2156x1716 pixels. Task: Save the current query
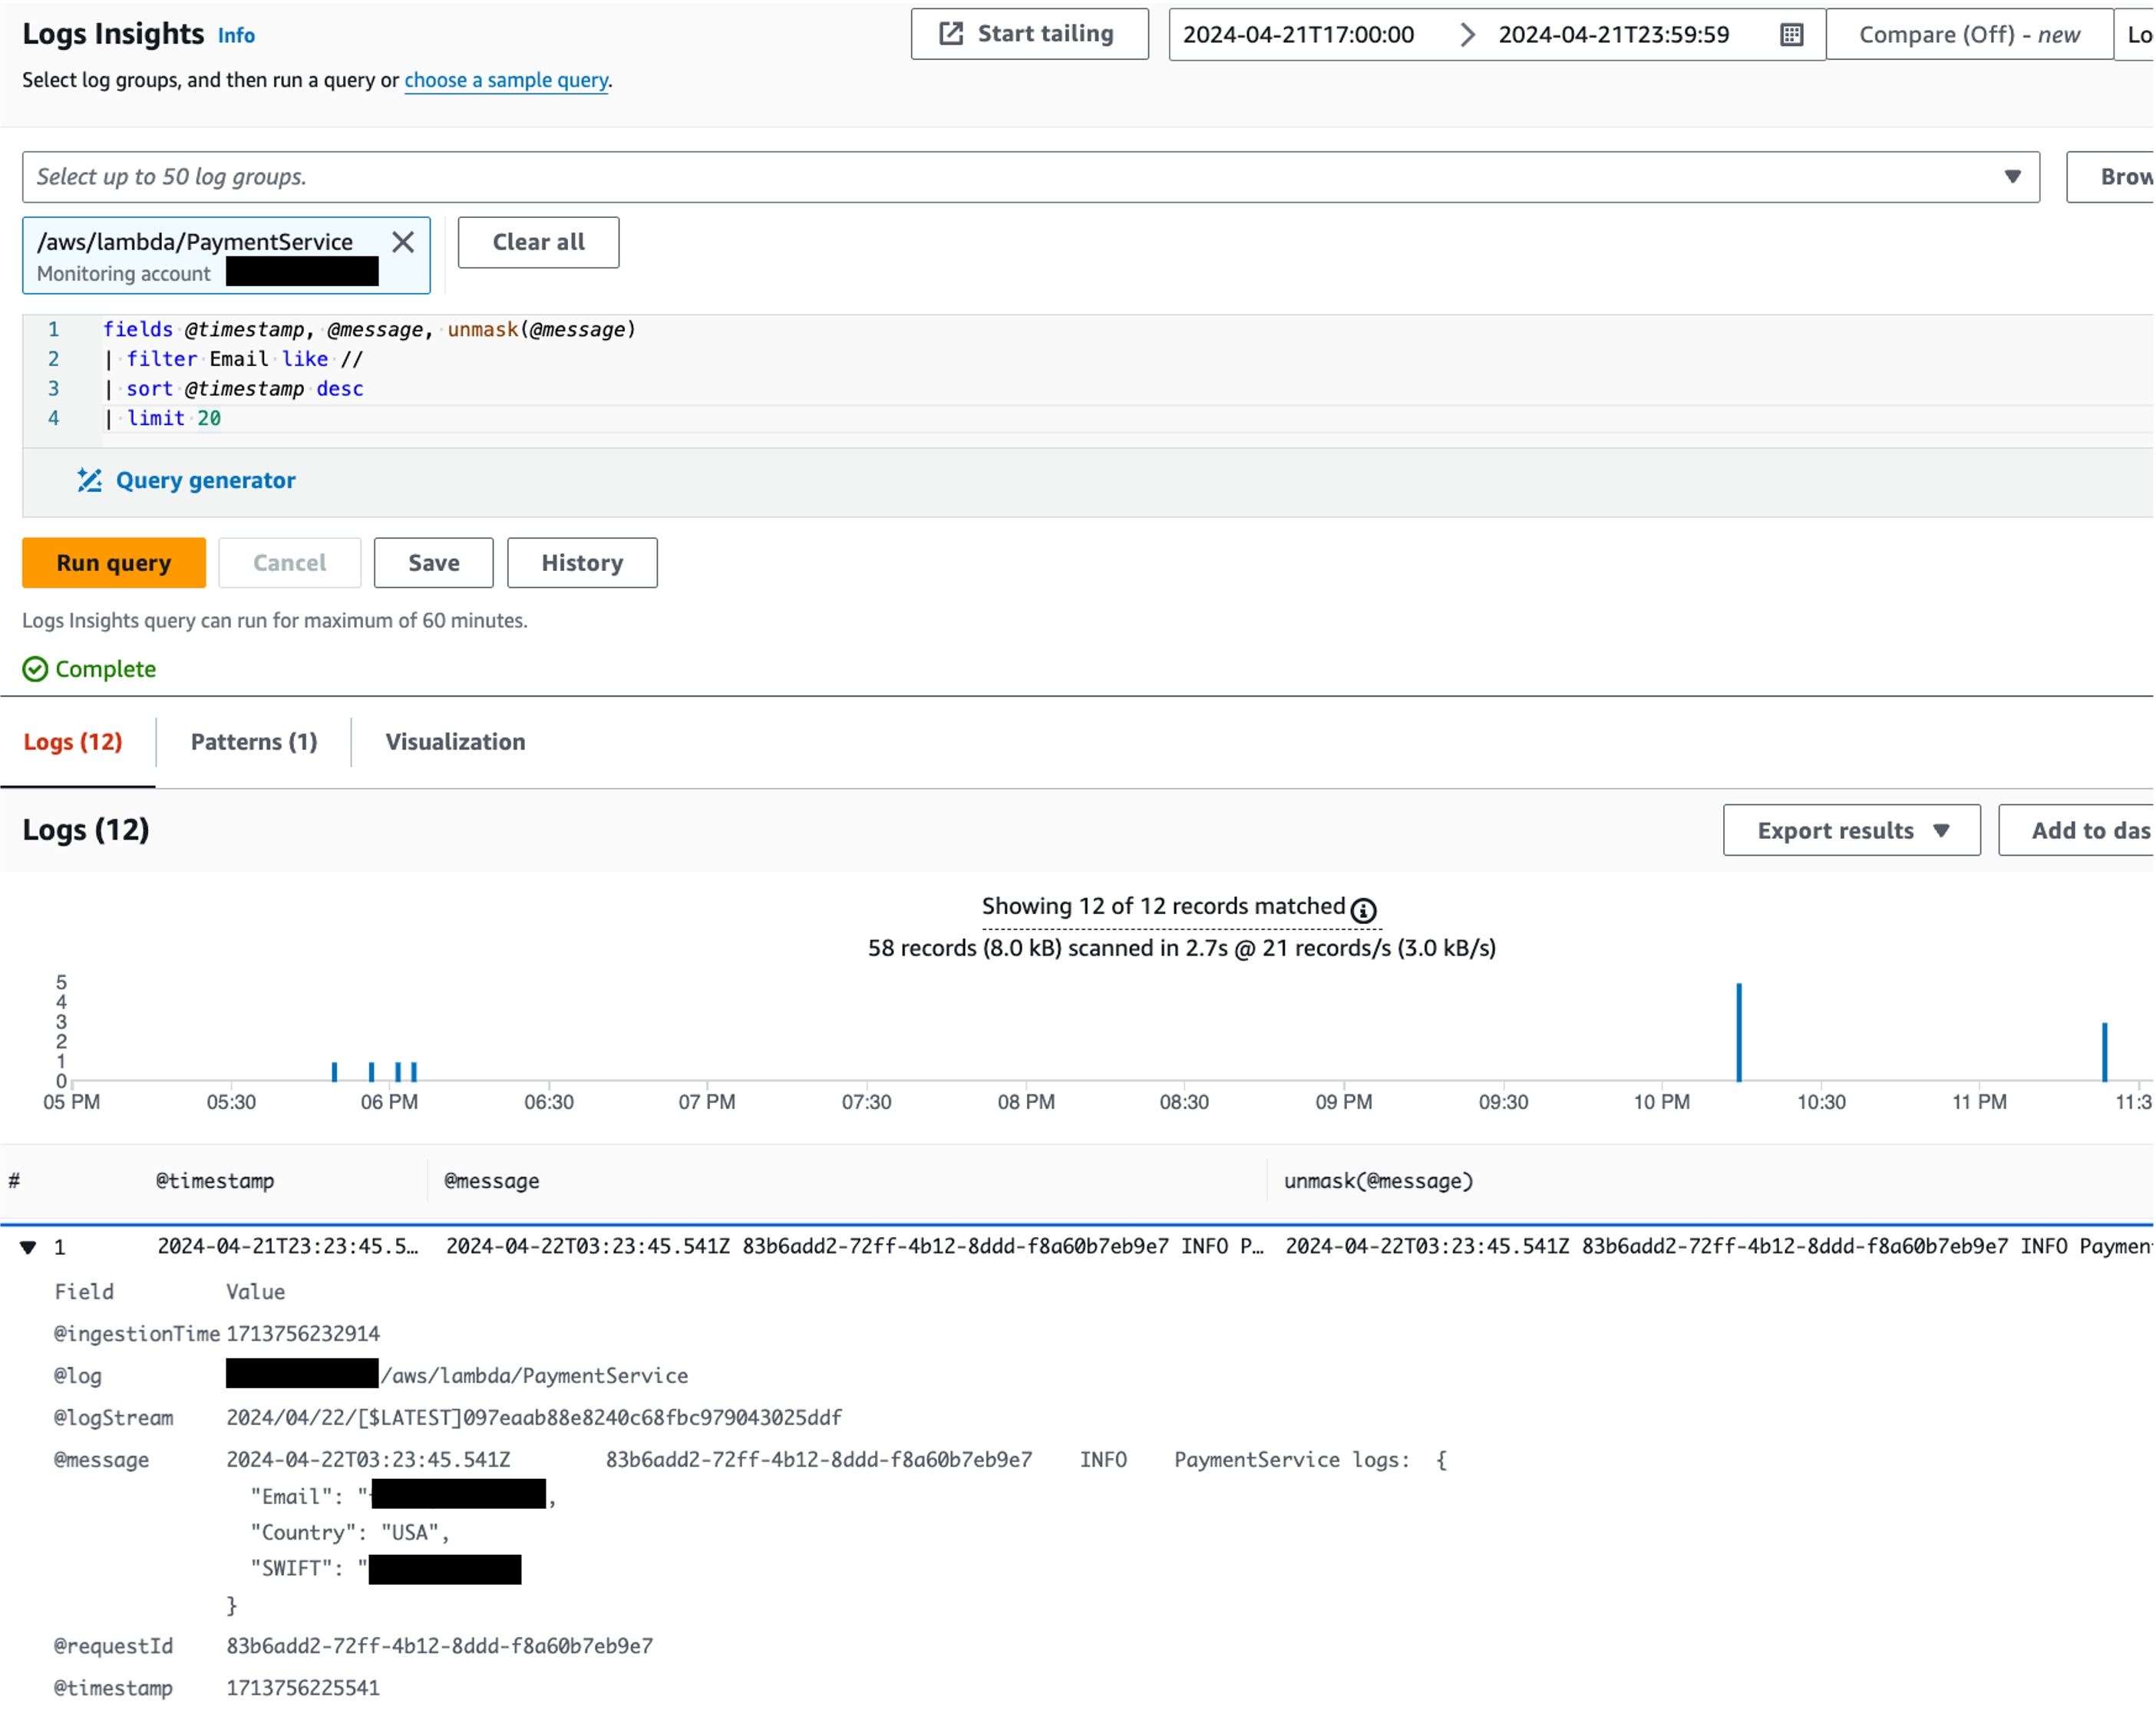(x=433, y=562)
